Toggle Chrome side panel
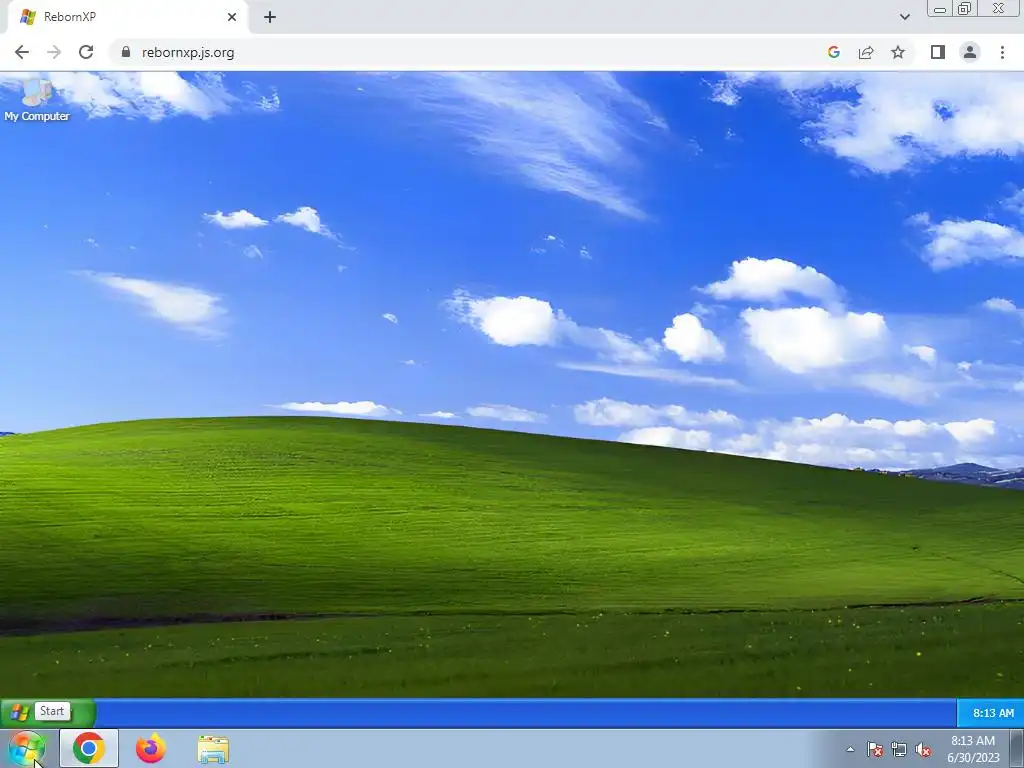Viewport: 1024px width, 768px height. [x=938, y=52]
